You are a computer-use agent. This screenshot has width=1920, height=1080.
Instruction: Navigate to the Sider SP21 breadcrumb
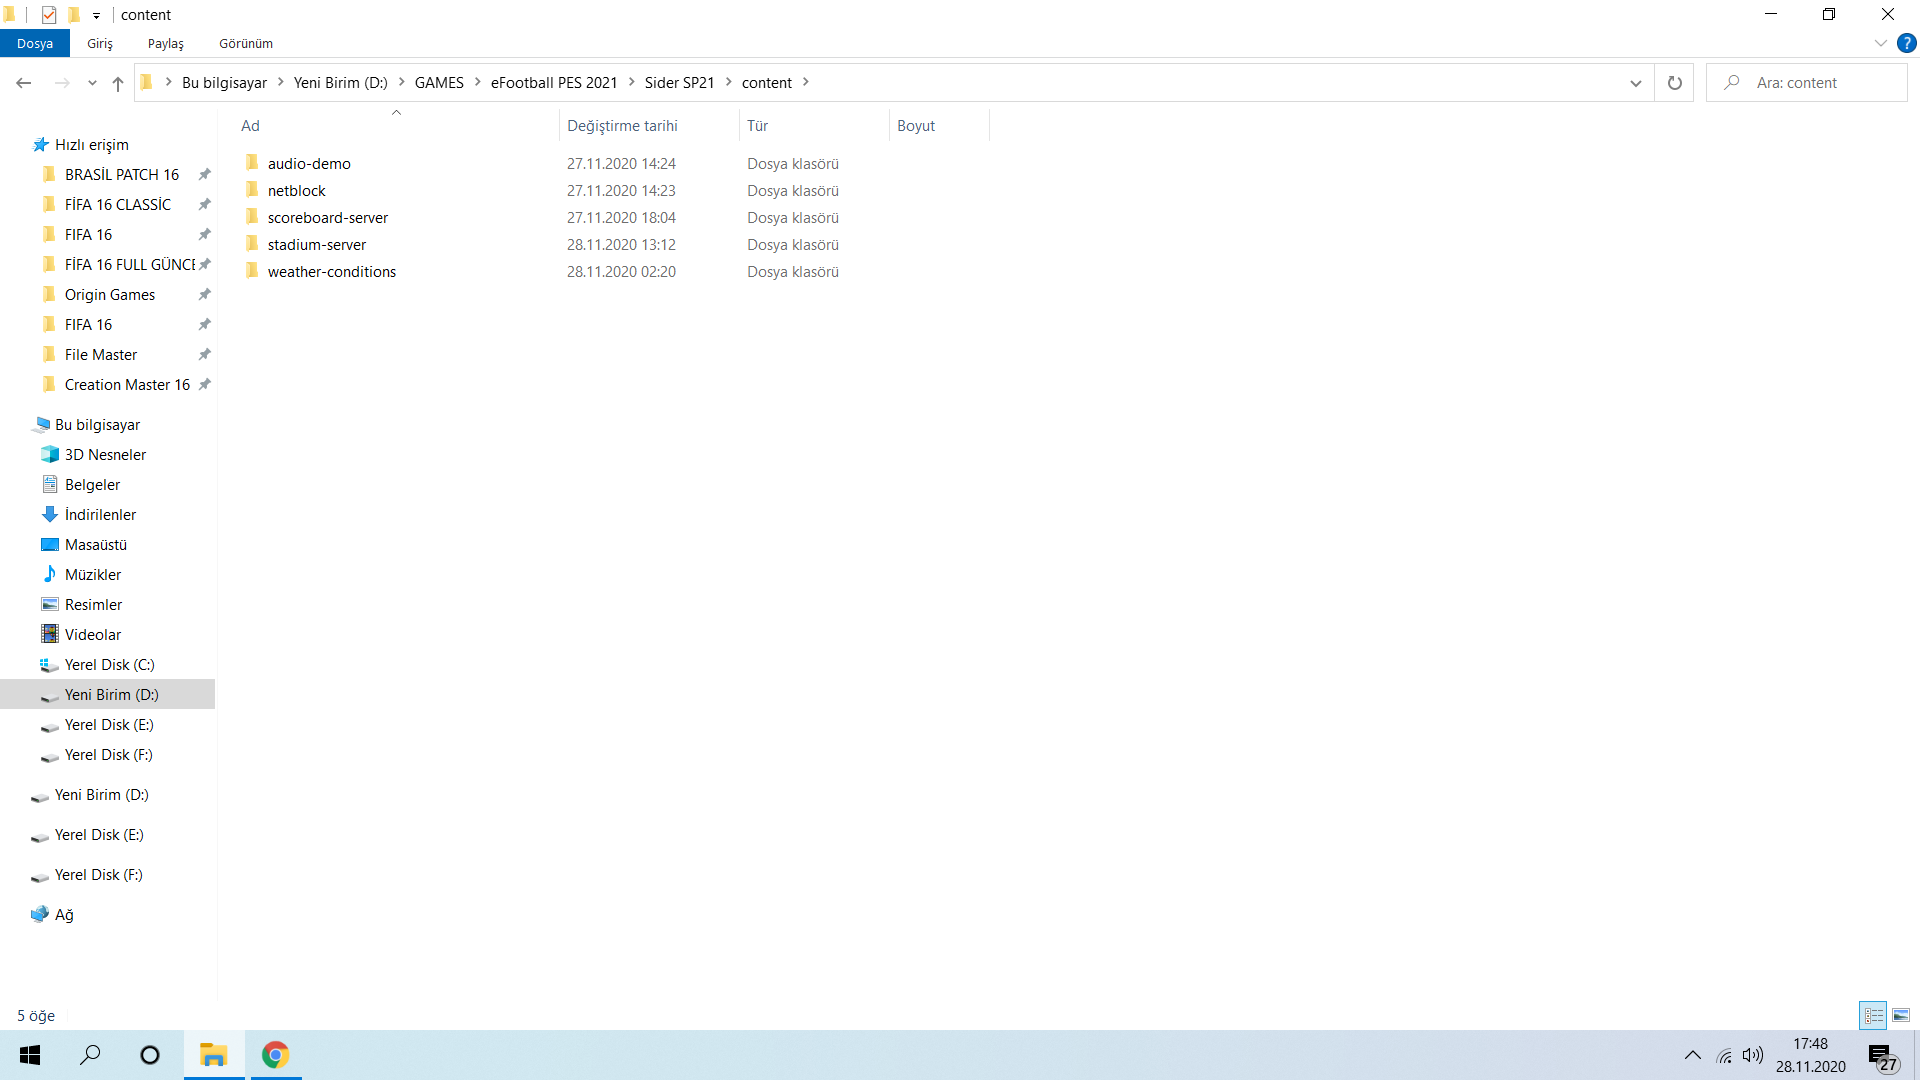679,83
